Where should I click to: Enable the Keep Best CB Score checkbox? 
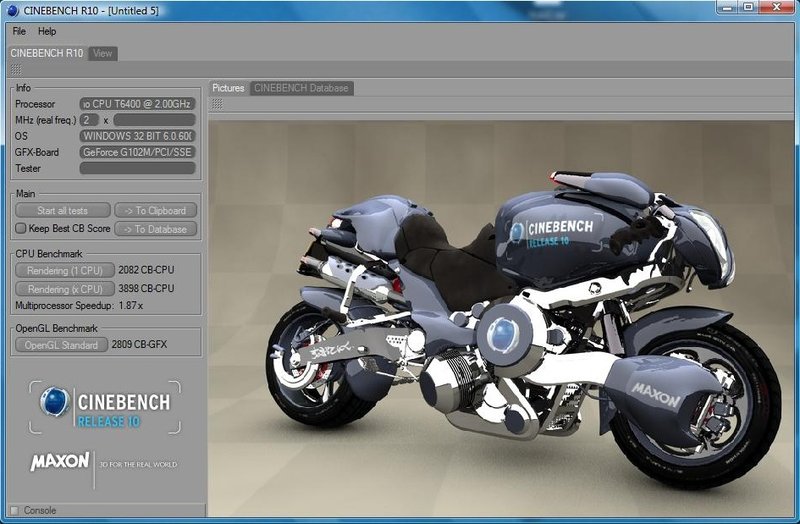pyautogui.click(x=20, y=228)
